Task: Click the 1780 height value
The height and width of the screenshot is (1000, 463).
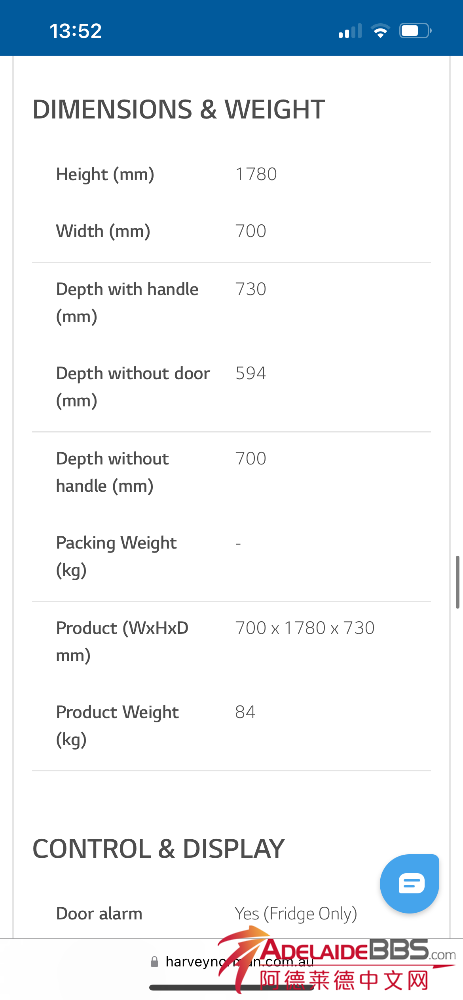Action: [256, 174]
